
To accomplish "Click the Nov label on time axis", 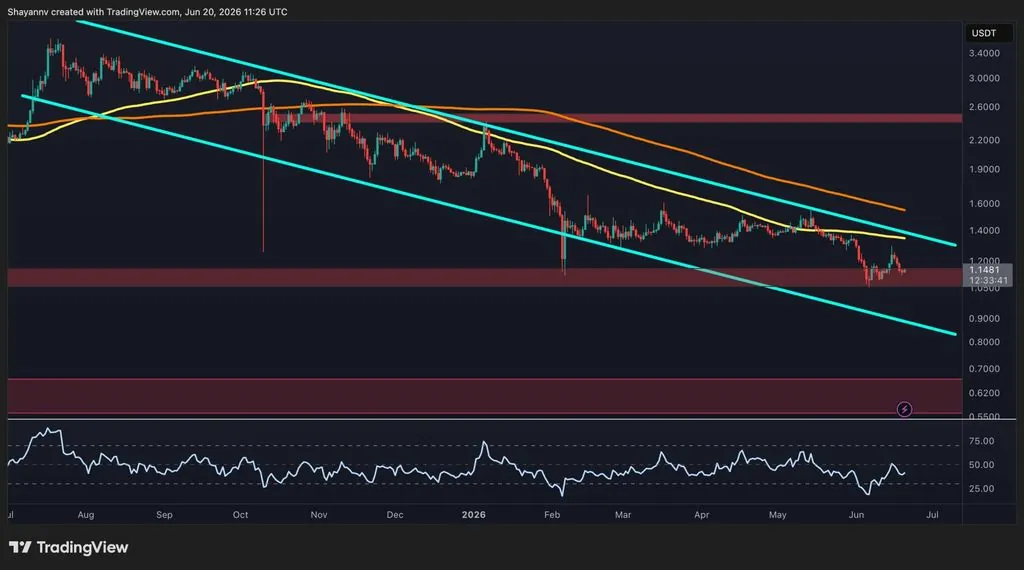I will tap(319, 515).
